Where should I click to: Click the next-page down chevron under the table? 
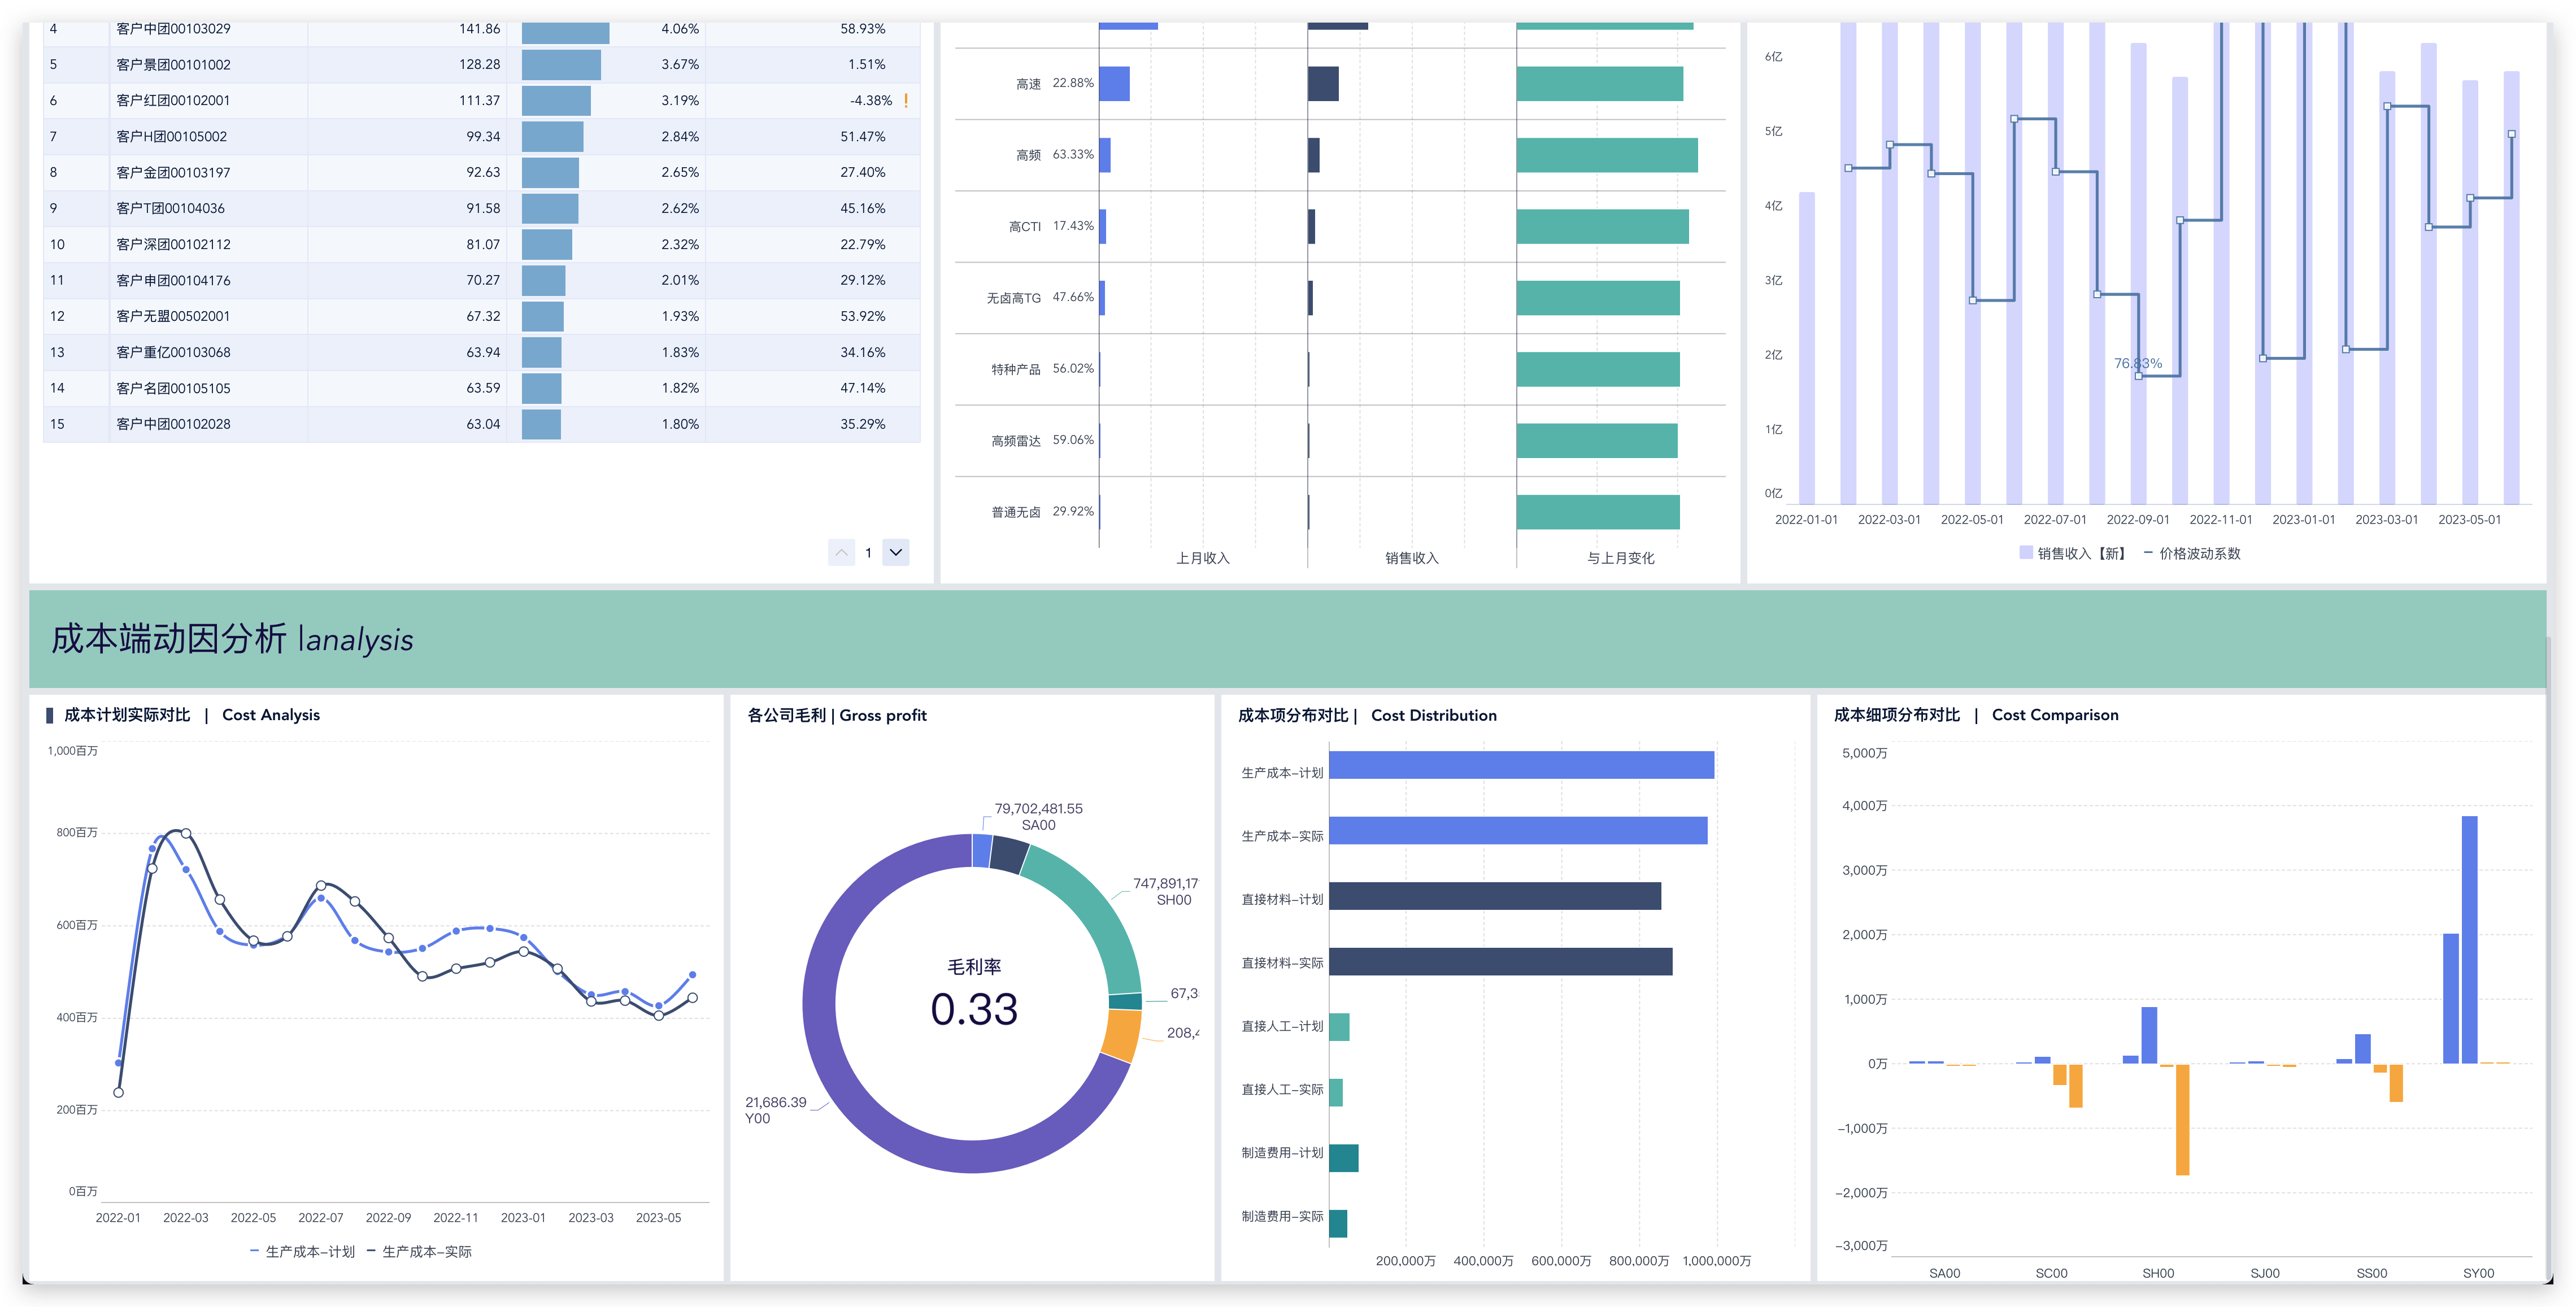pos(895,552)
